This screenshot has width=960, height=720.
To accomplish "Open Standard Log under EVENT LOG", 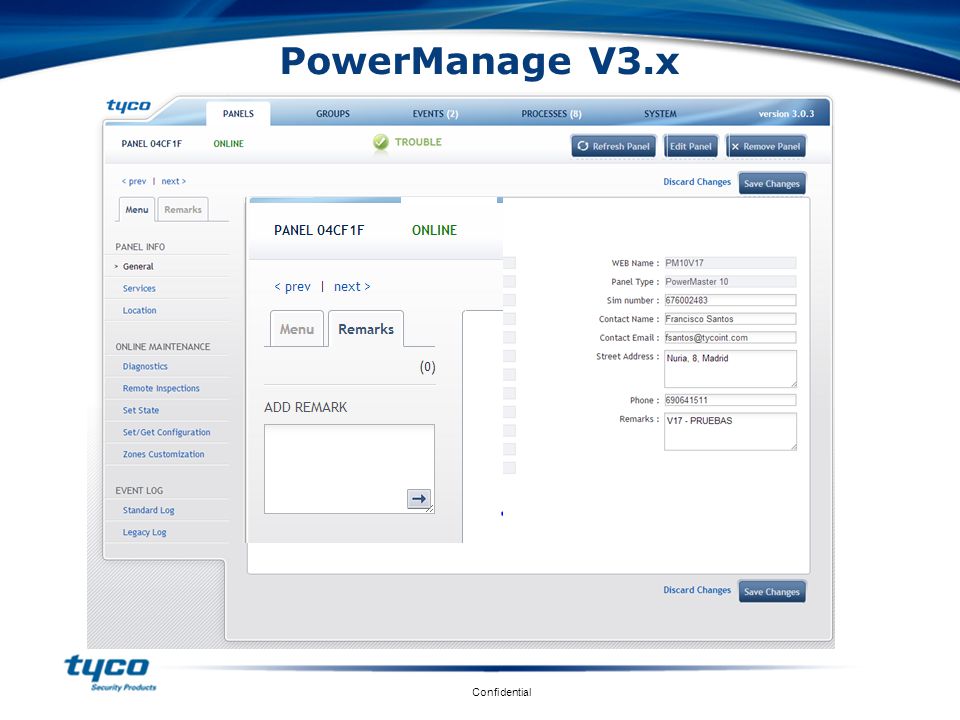I will point(149,510).
